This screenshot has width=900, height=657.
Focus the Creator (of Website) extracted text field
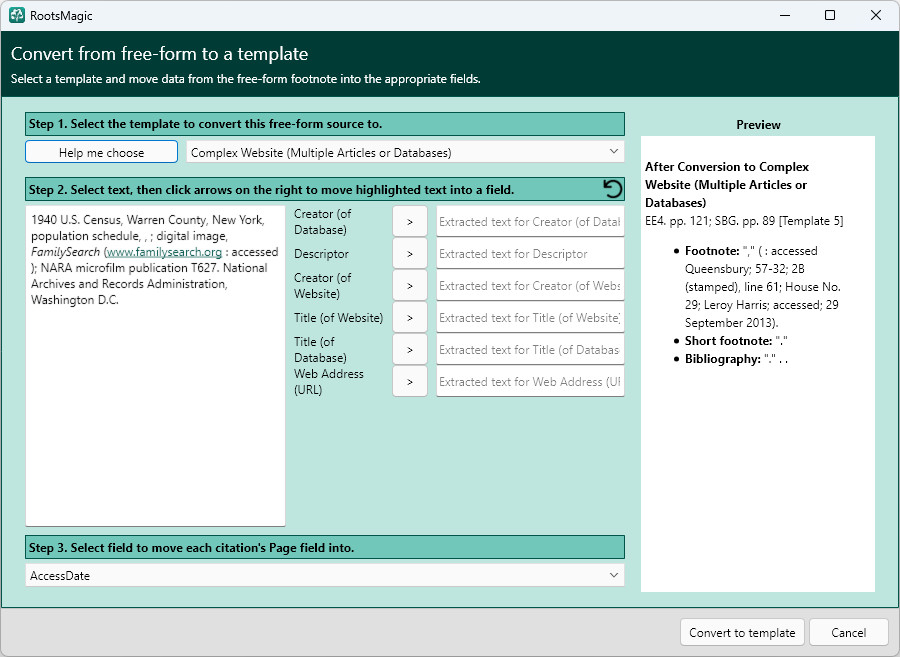point(530,286)
